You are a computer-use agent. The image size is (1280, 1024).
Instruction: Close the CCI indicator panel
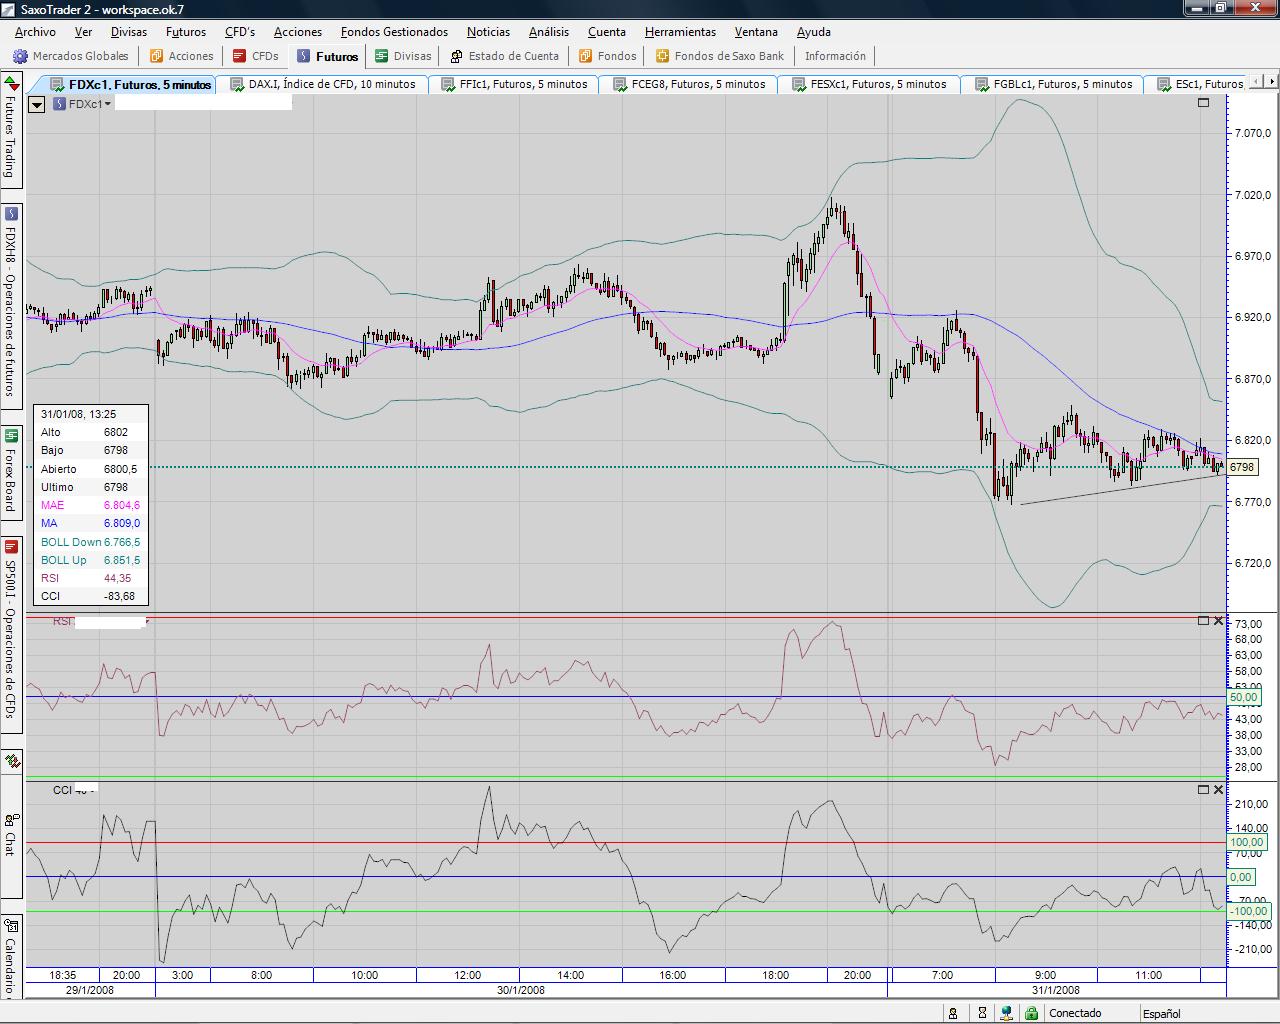tap(1218, 789)
